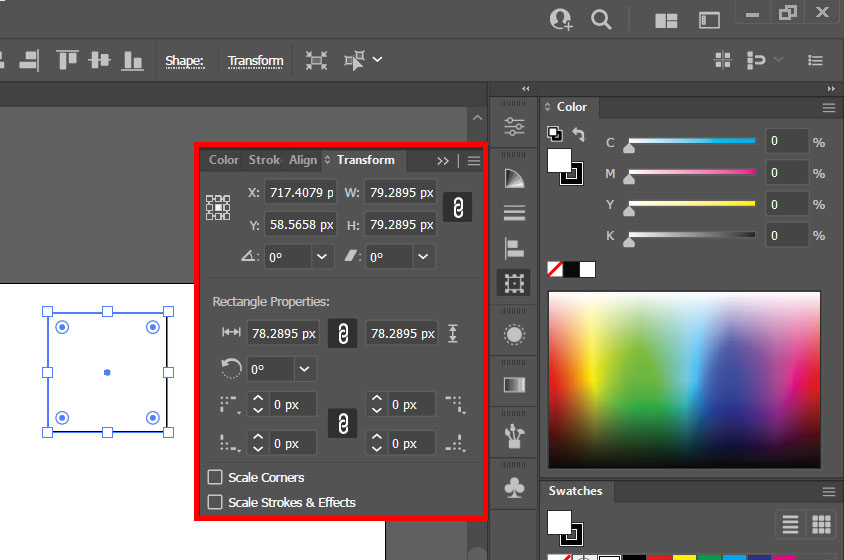Enable Scale Strokes & Effects checkbox
This screenshot has height=560, width=844.
215,502
